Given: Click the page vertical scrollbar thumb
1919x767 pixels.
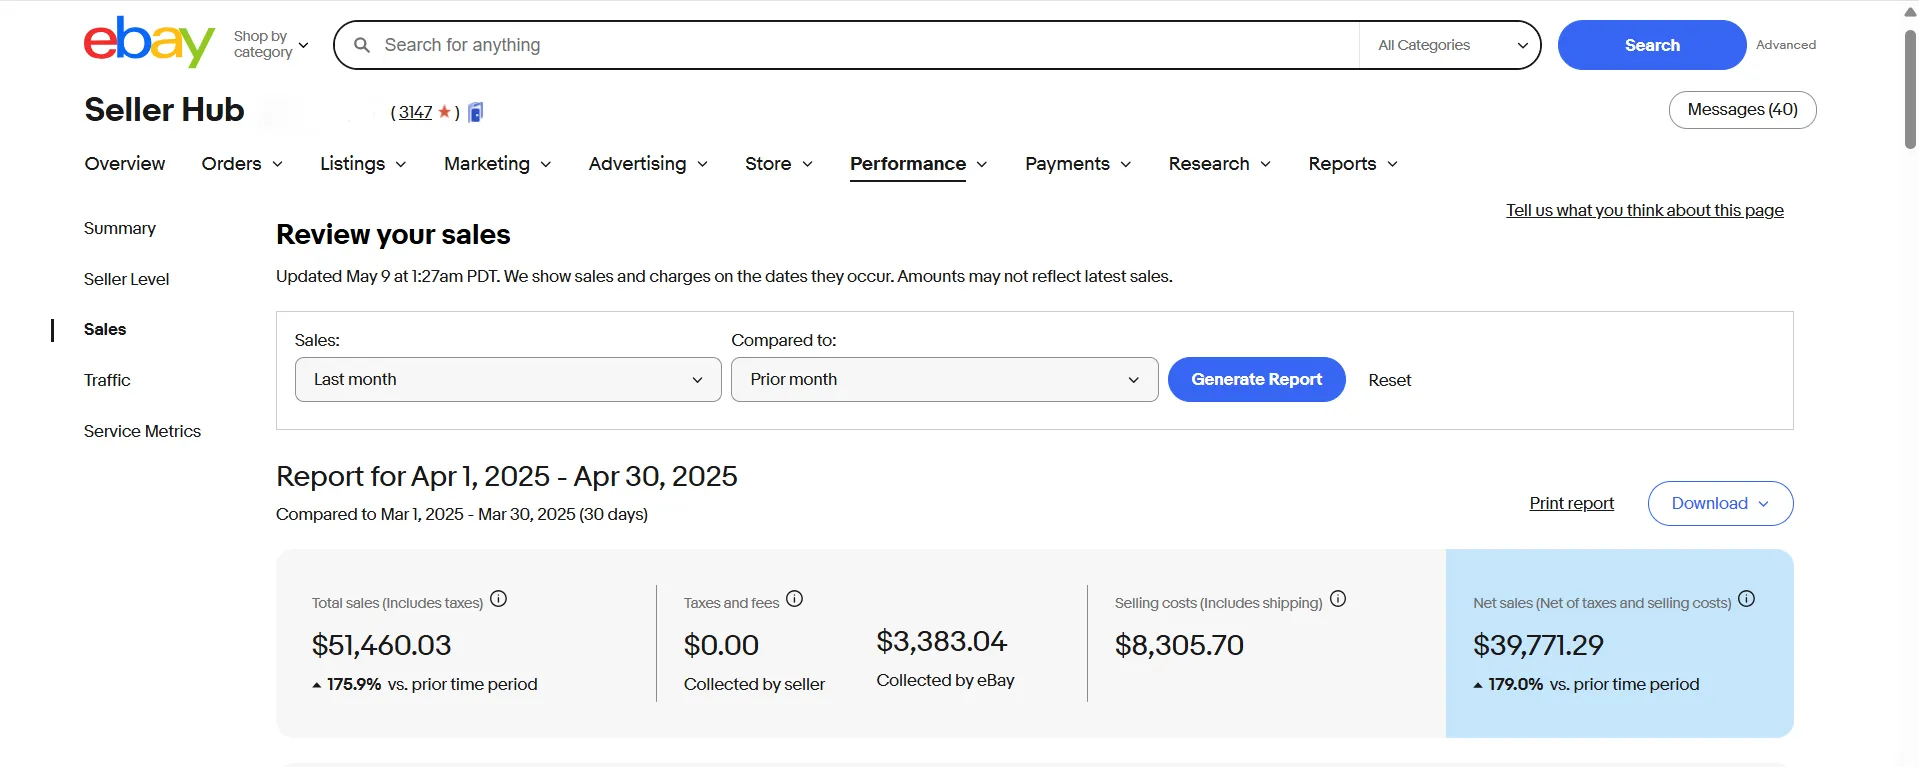Looking at the screenshot, I should pyautogui.click(x=1910, y=90).
